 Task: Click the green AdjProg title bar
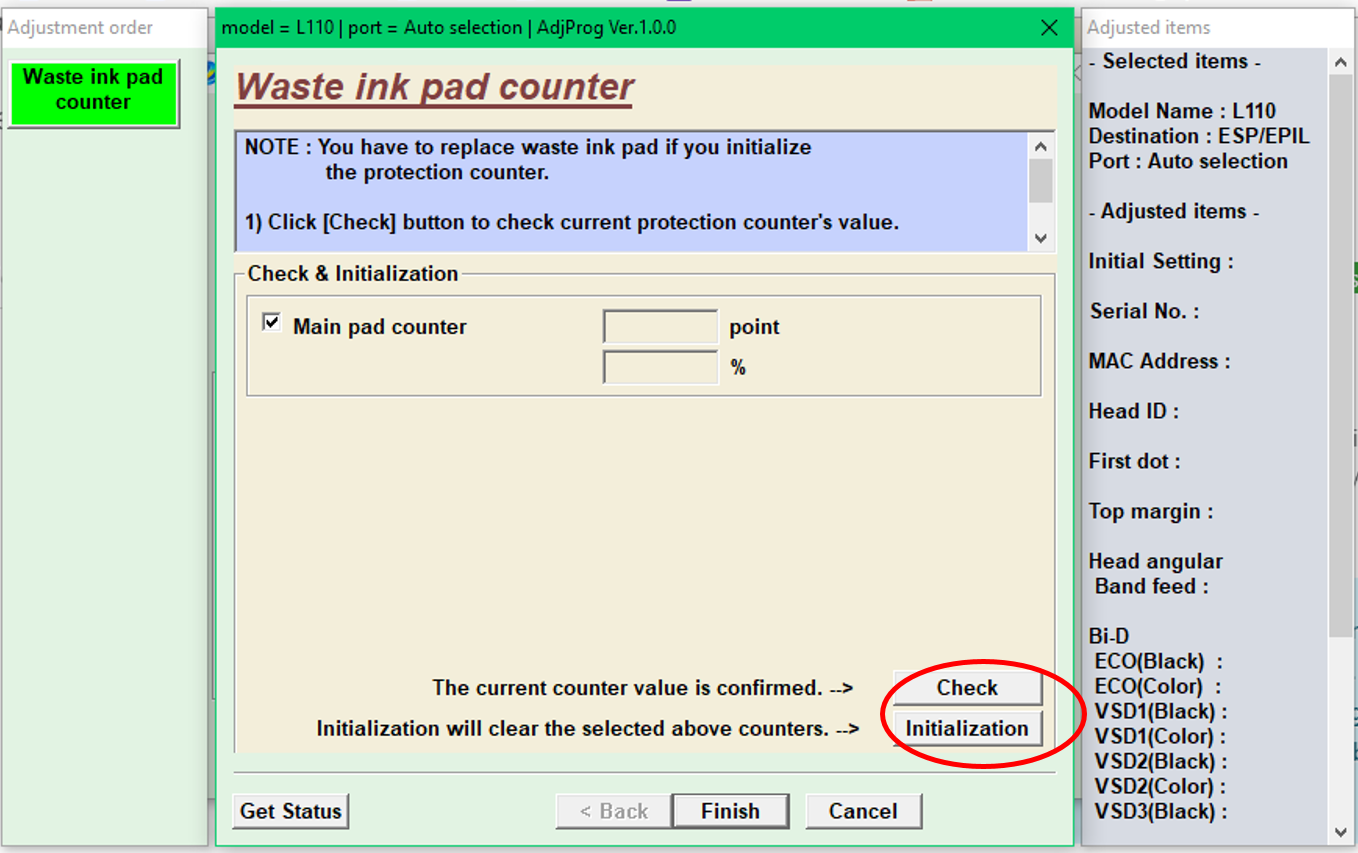coord(600,28)
